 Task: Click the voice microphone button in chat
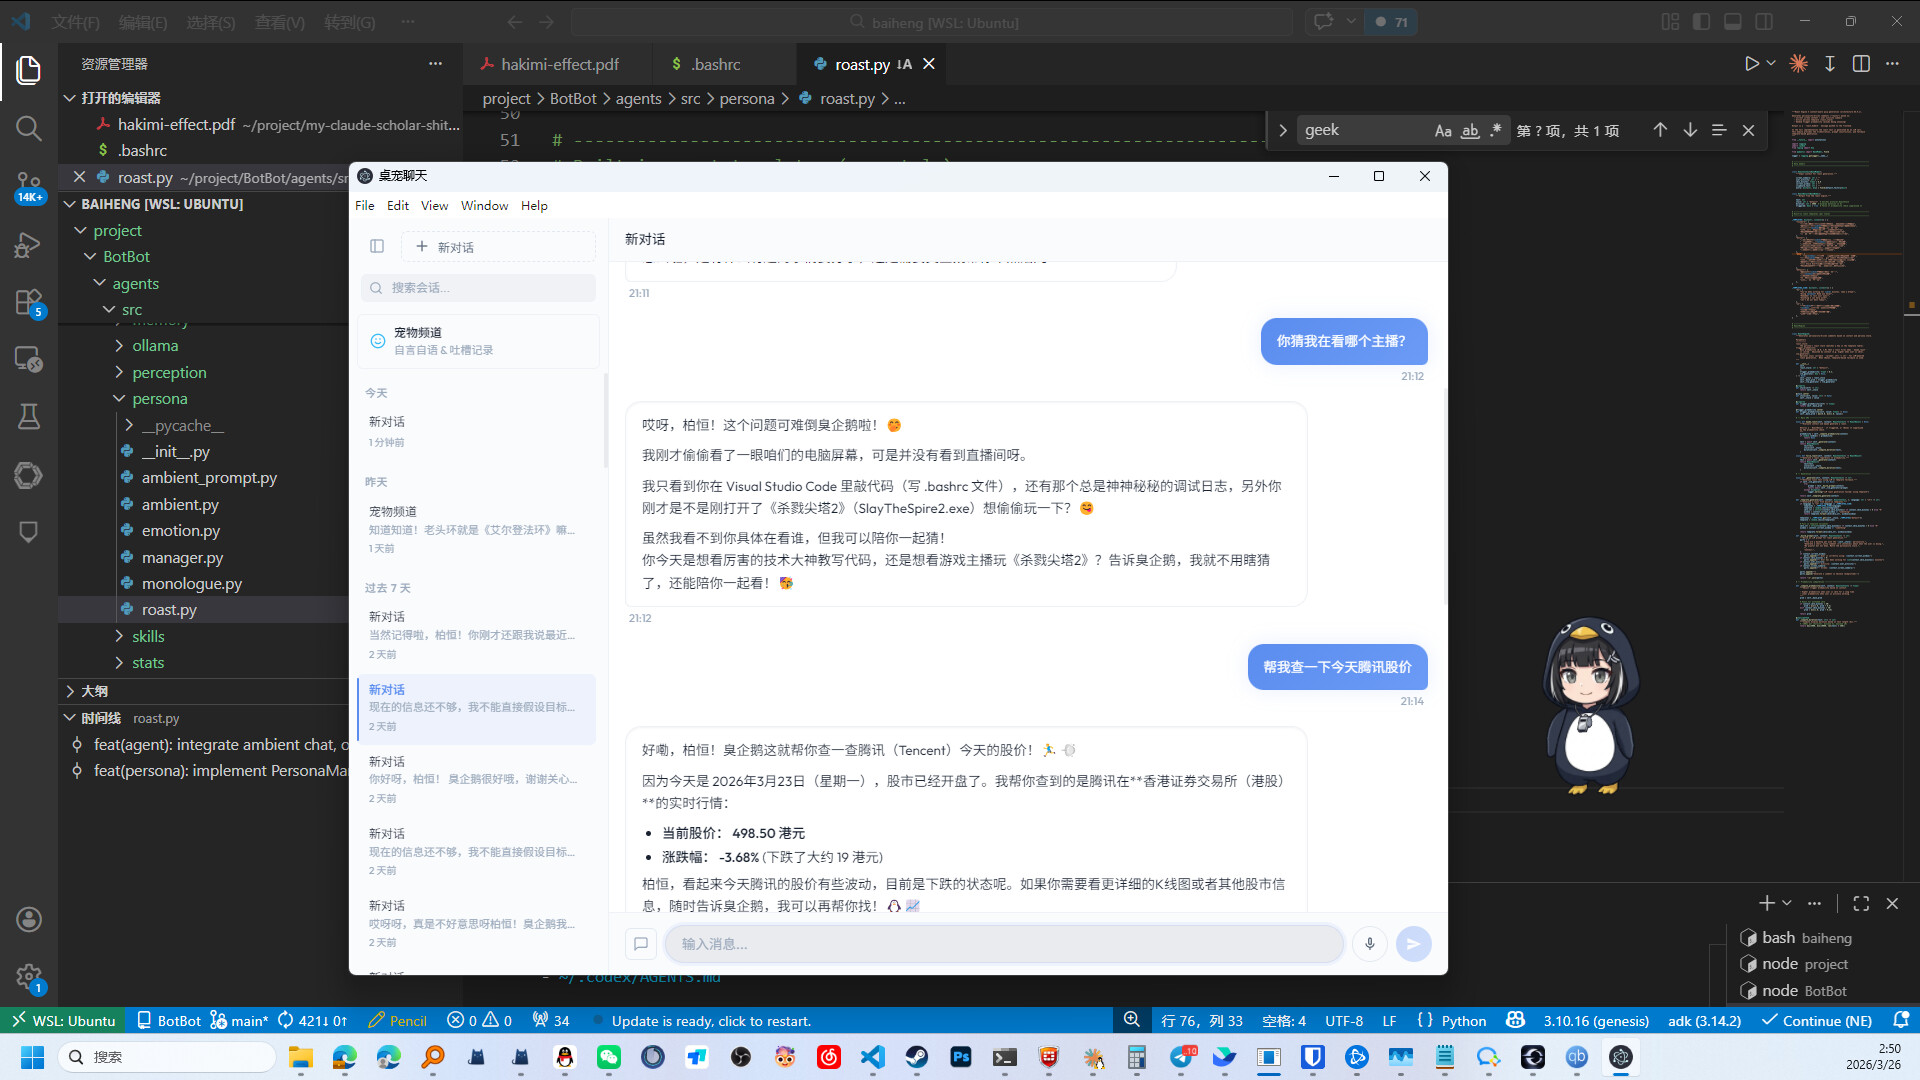1369,943
